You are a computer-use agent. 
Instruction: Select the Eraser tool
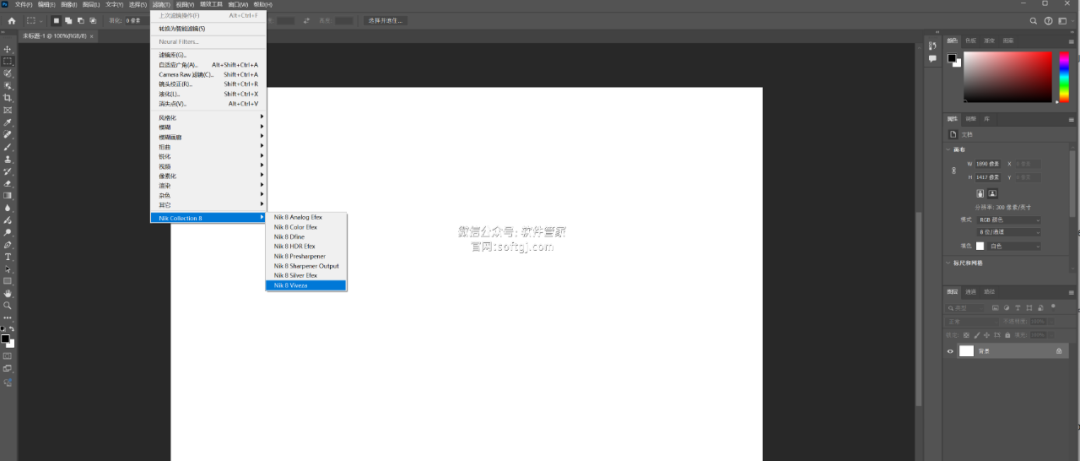8,183
